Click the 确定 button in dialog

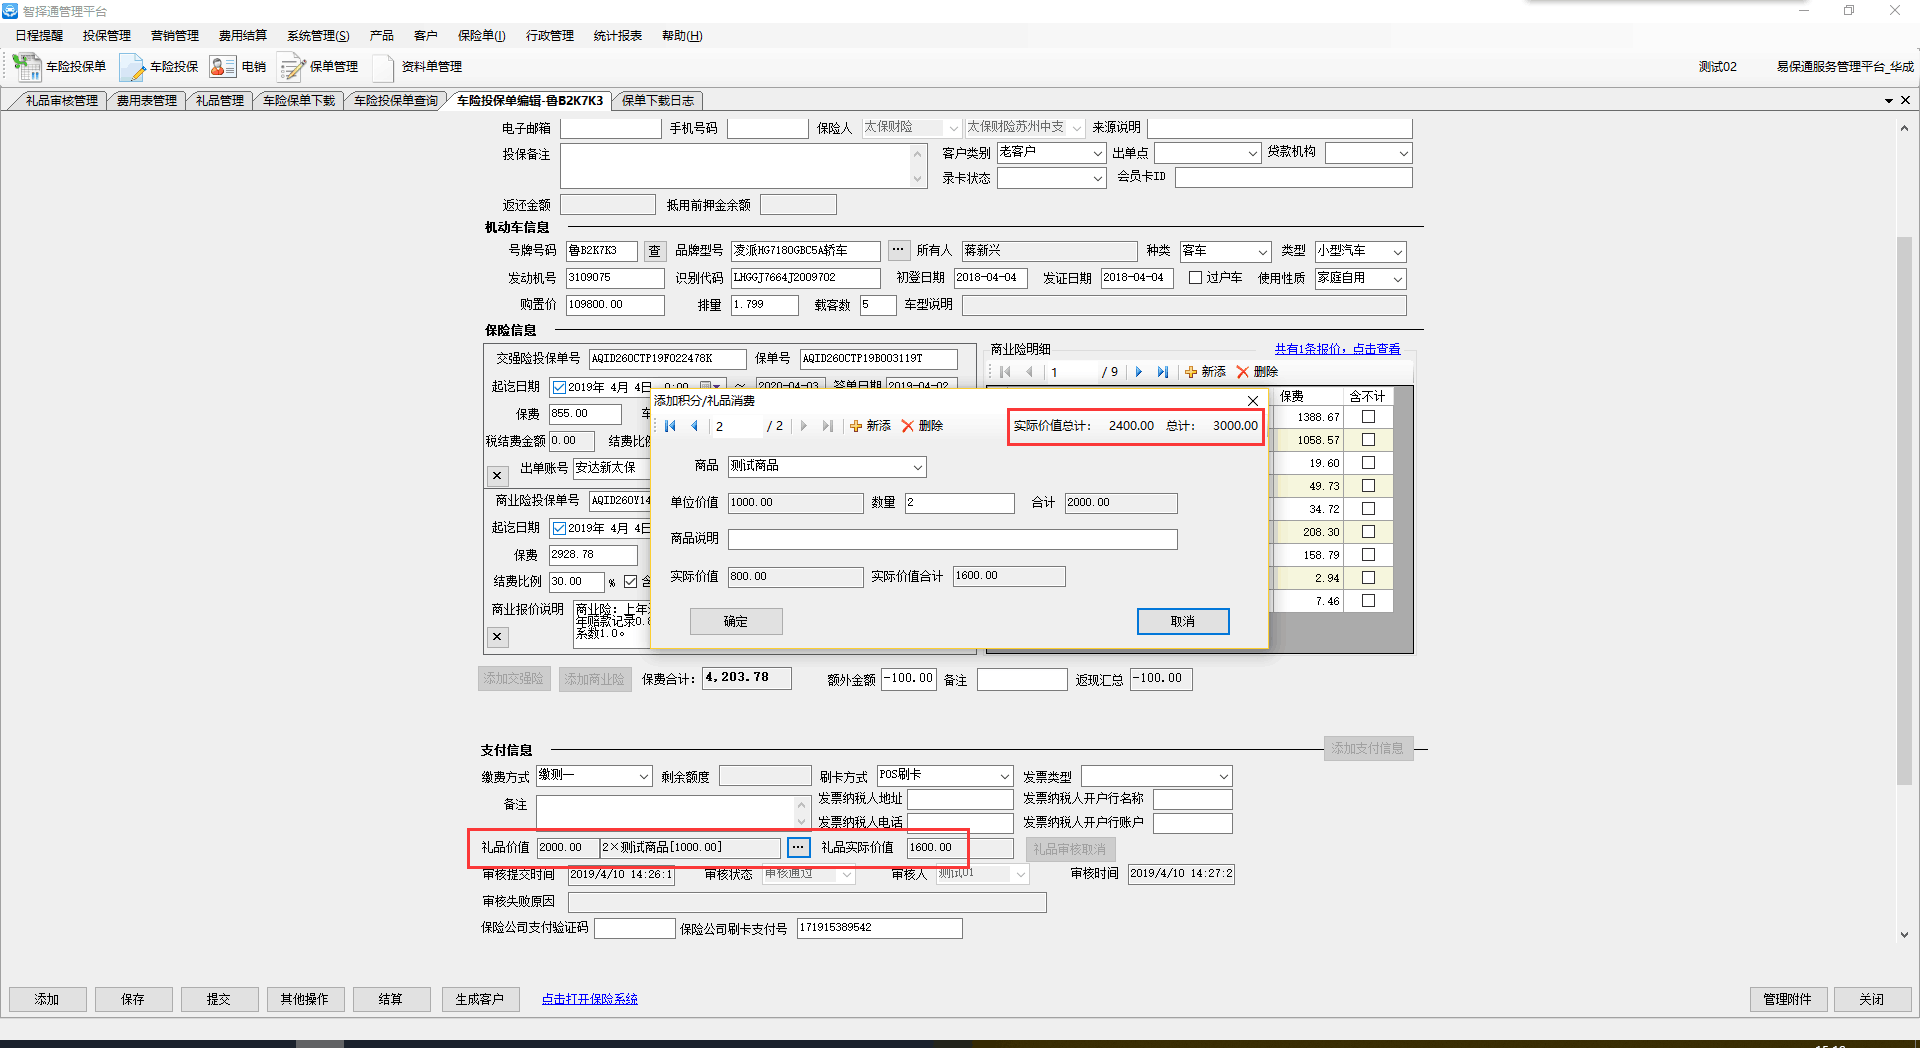(x=736, y=622)
